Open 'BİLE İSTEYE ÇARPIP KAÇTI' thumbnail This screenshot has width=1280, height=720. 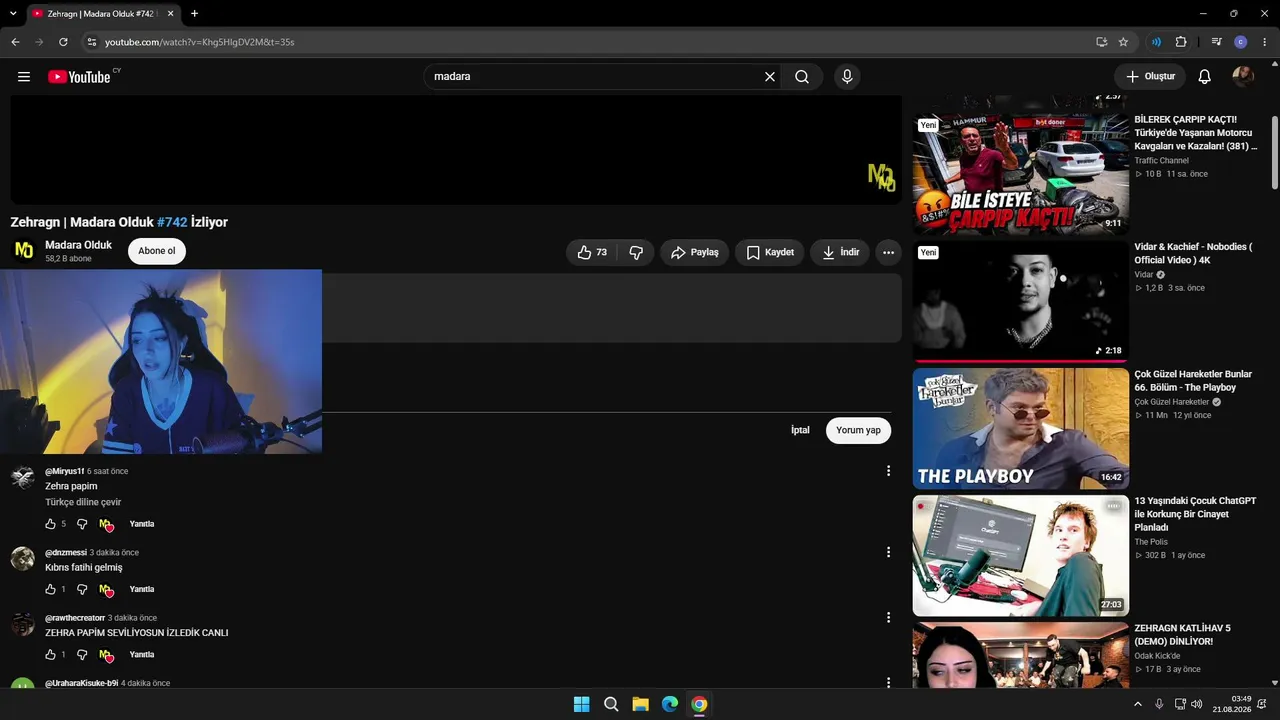[1021, 174]
